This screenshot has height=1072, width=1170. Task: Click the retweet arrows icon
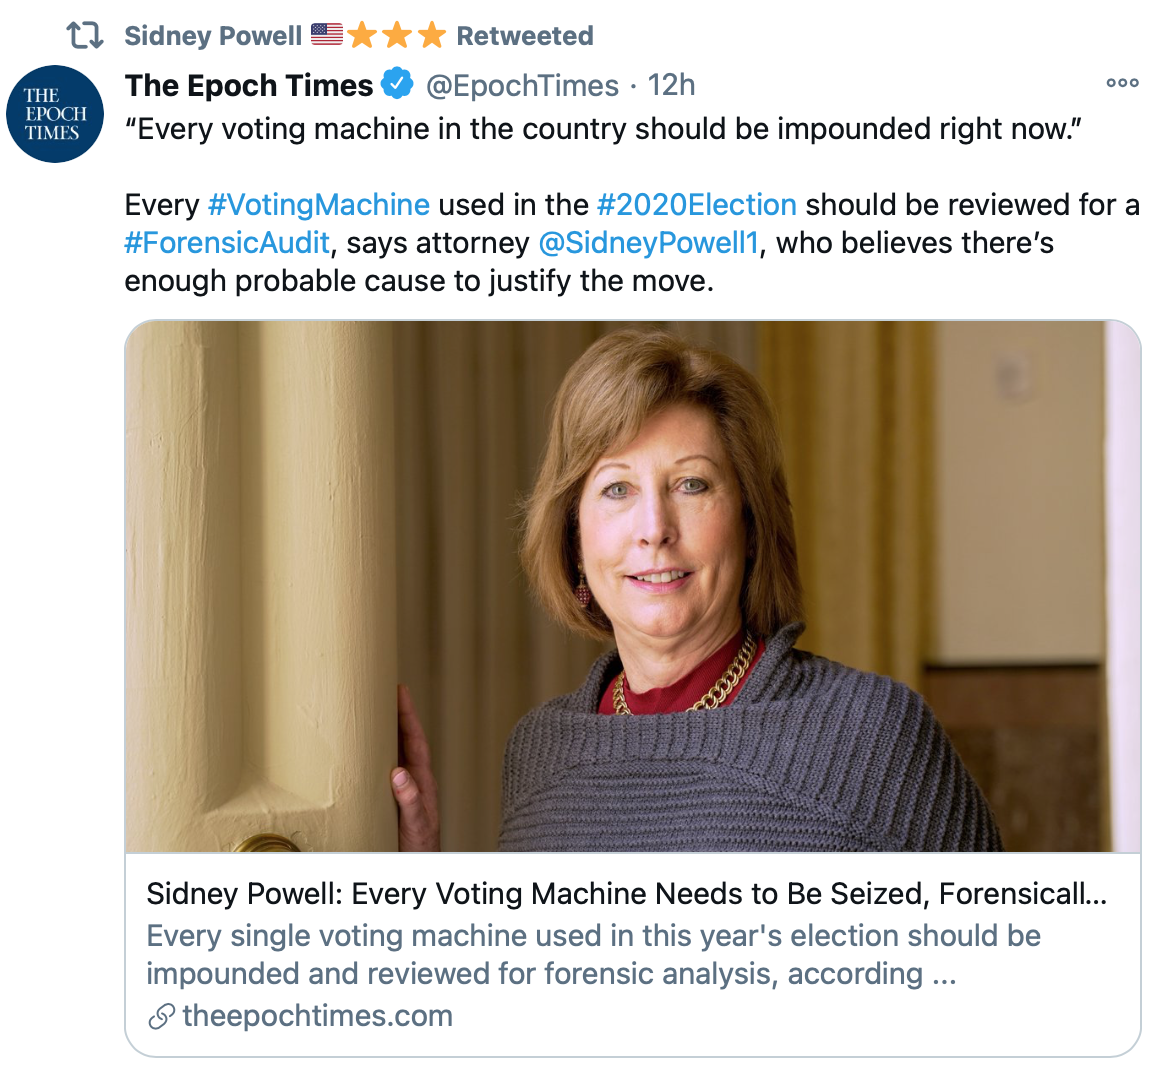pyautogui.click(x=85, y=36)
